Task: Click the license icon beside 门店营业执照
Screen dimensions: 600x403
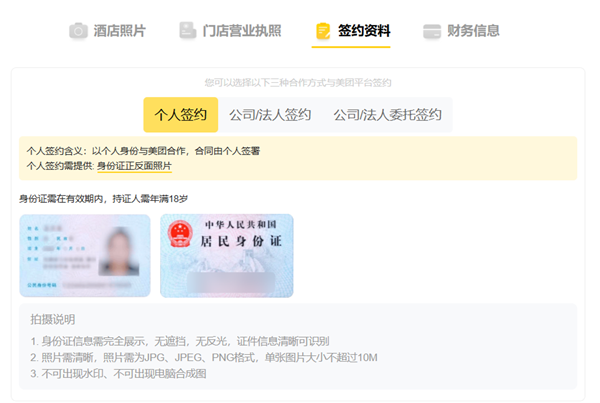Action: click(187, 31)
